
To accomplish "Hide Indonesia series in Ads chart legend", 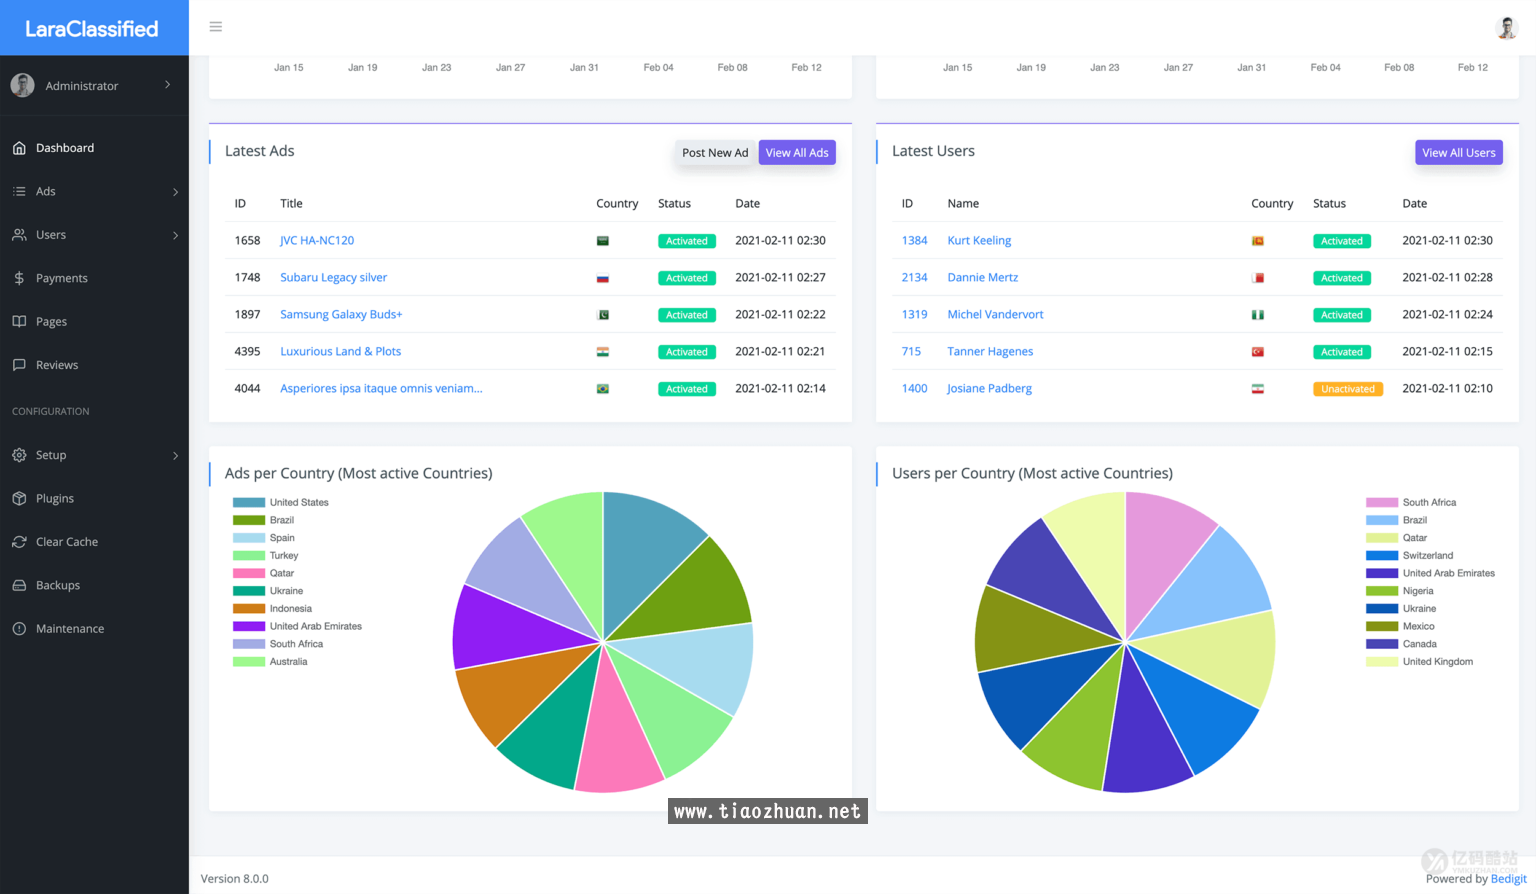I will point(290,609).
